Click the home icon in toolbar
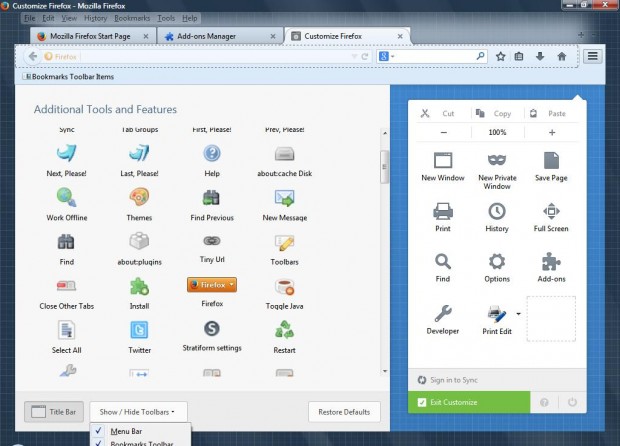Screen dimensions: 620x446 click(x=561, y=57)
